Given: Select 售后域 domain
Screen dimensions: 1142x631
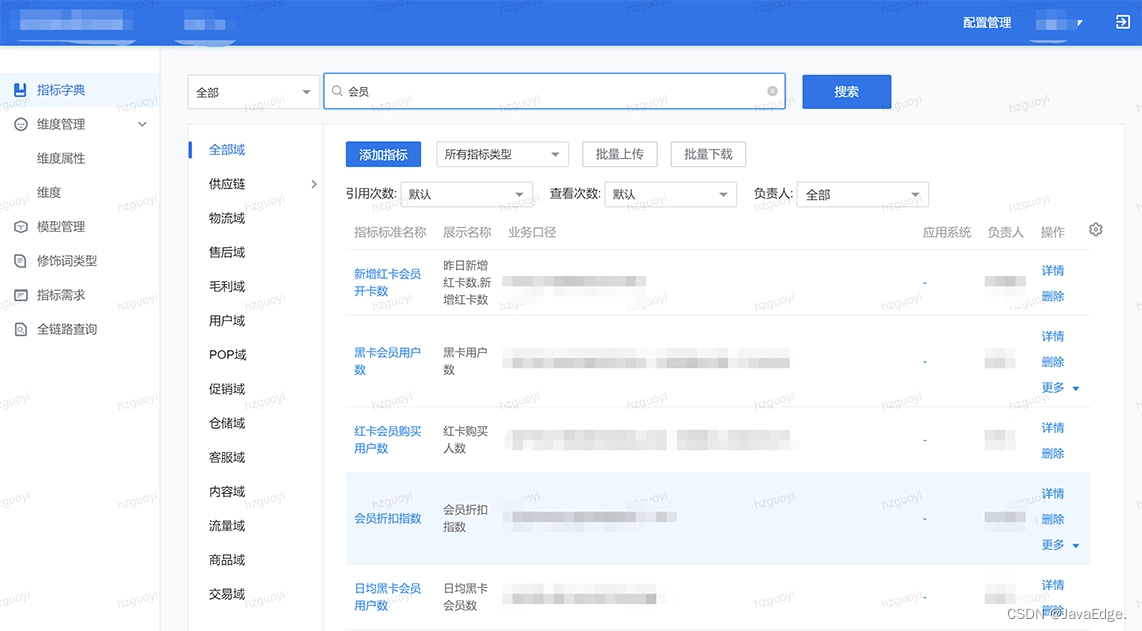Looking at the screenshot, I should point(227,253).
